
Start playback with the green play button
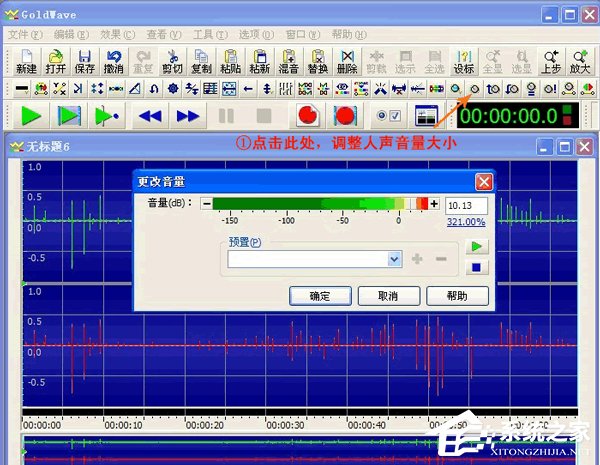tap(31, 116)
